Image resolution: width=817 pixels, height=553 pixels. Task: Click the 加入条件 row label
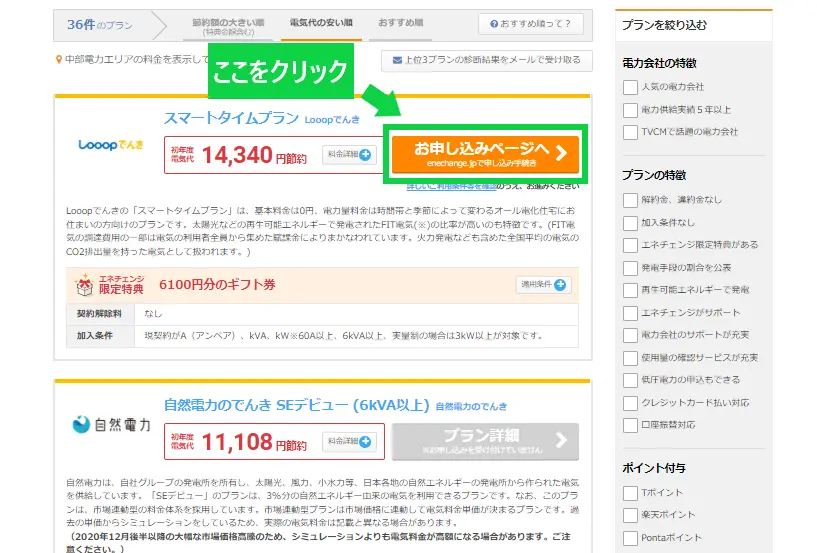94,336
